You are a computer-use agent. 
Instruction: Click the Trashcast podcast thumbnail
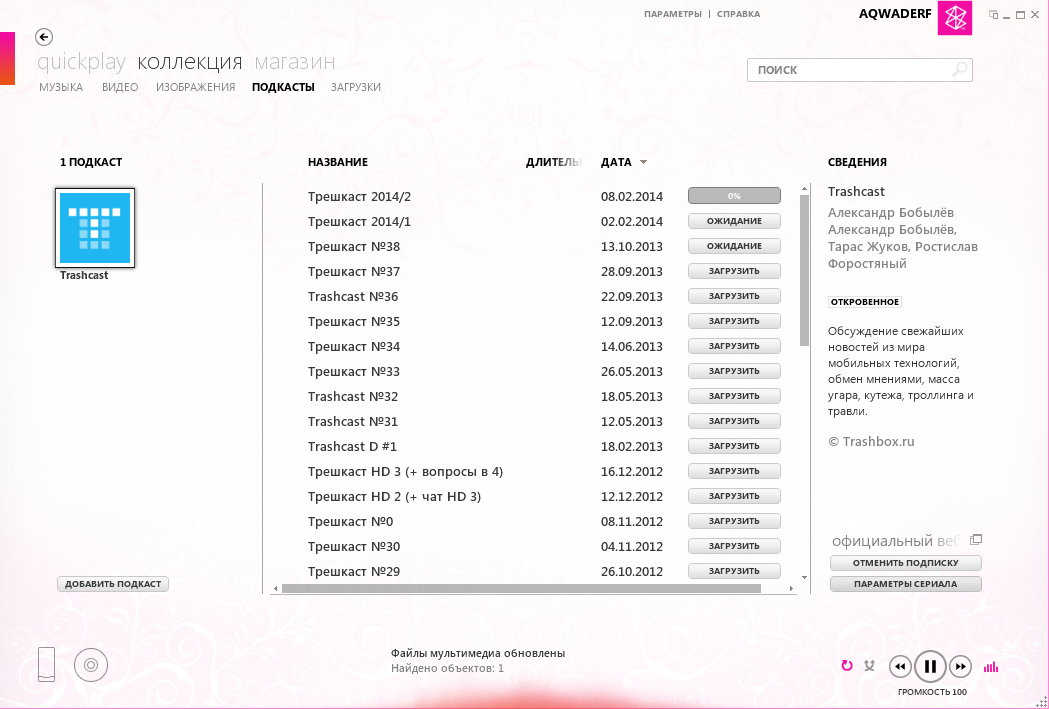click(x=95, y=228)
